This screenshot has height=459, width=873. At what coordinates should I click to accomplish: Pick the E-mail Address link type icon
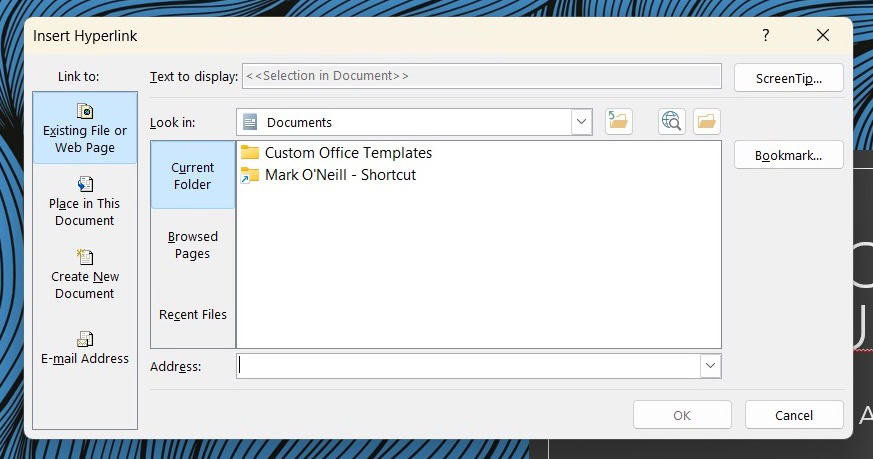(85, 338)
